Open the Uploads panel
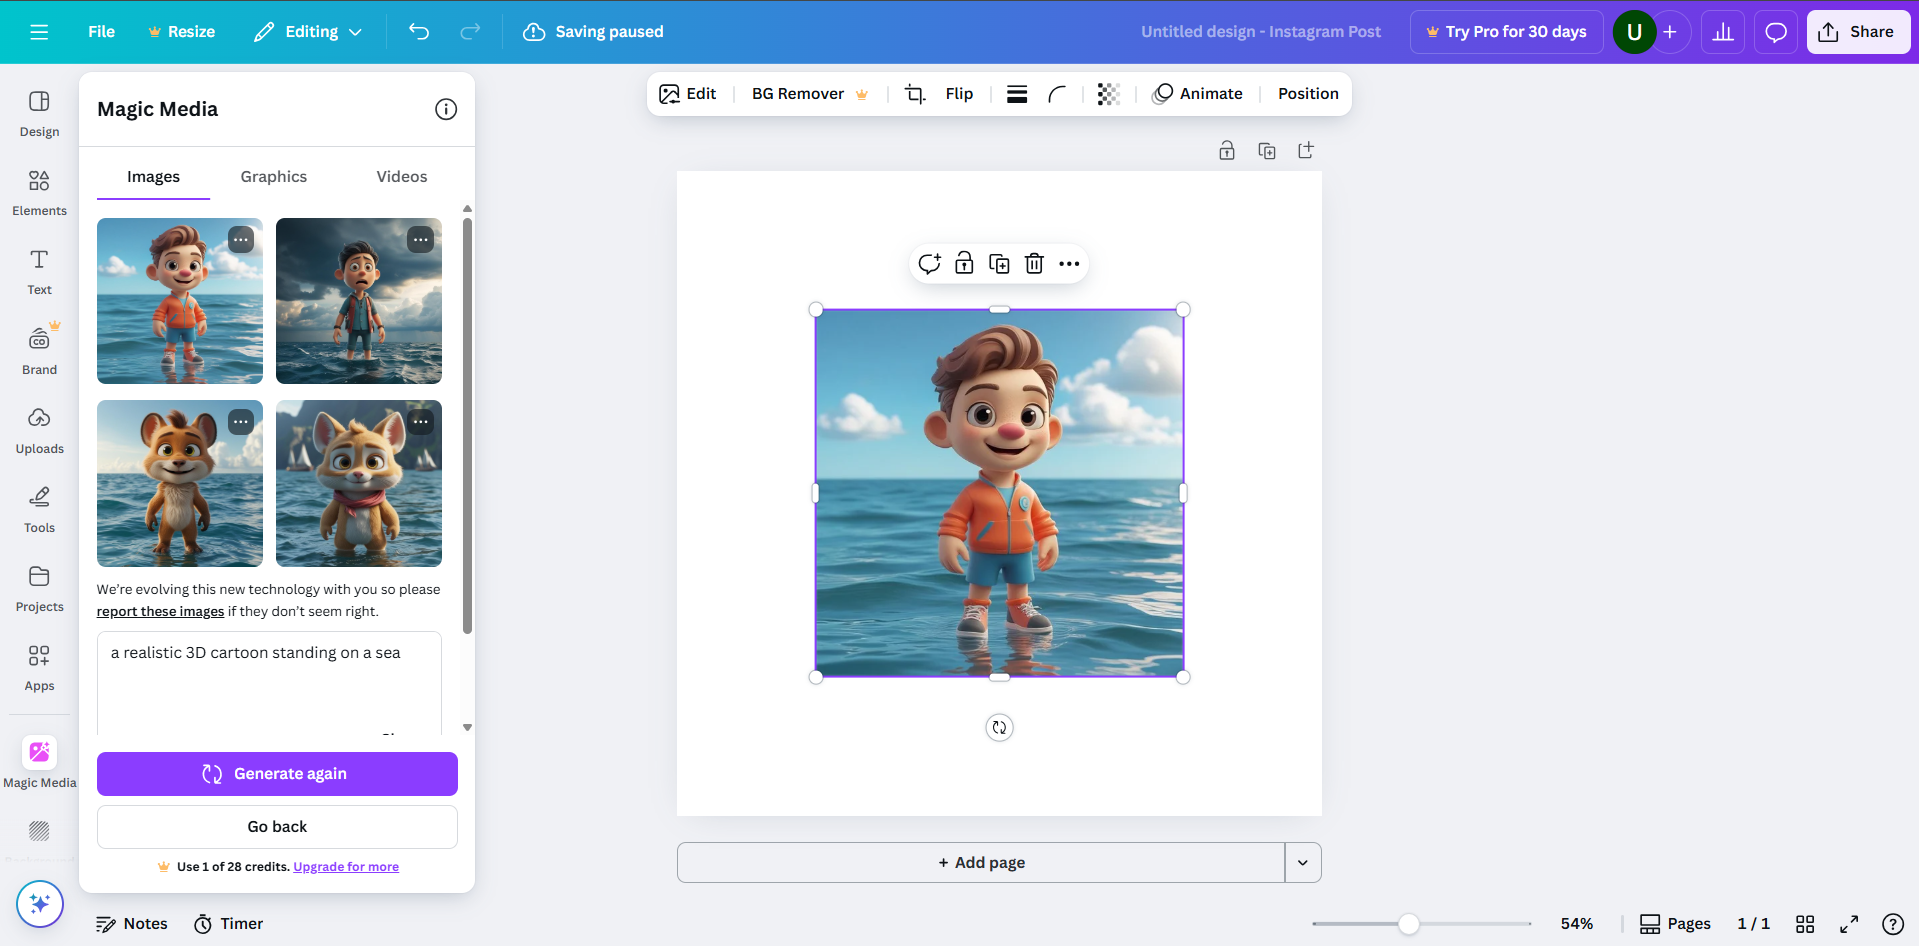 39,430
